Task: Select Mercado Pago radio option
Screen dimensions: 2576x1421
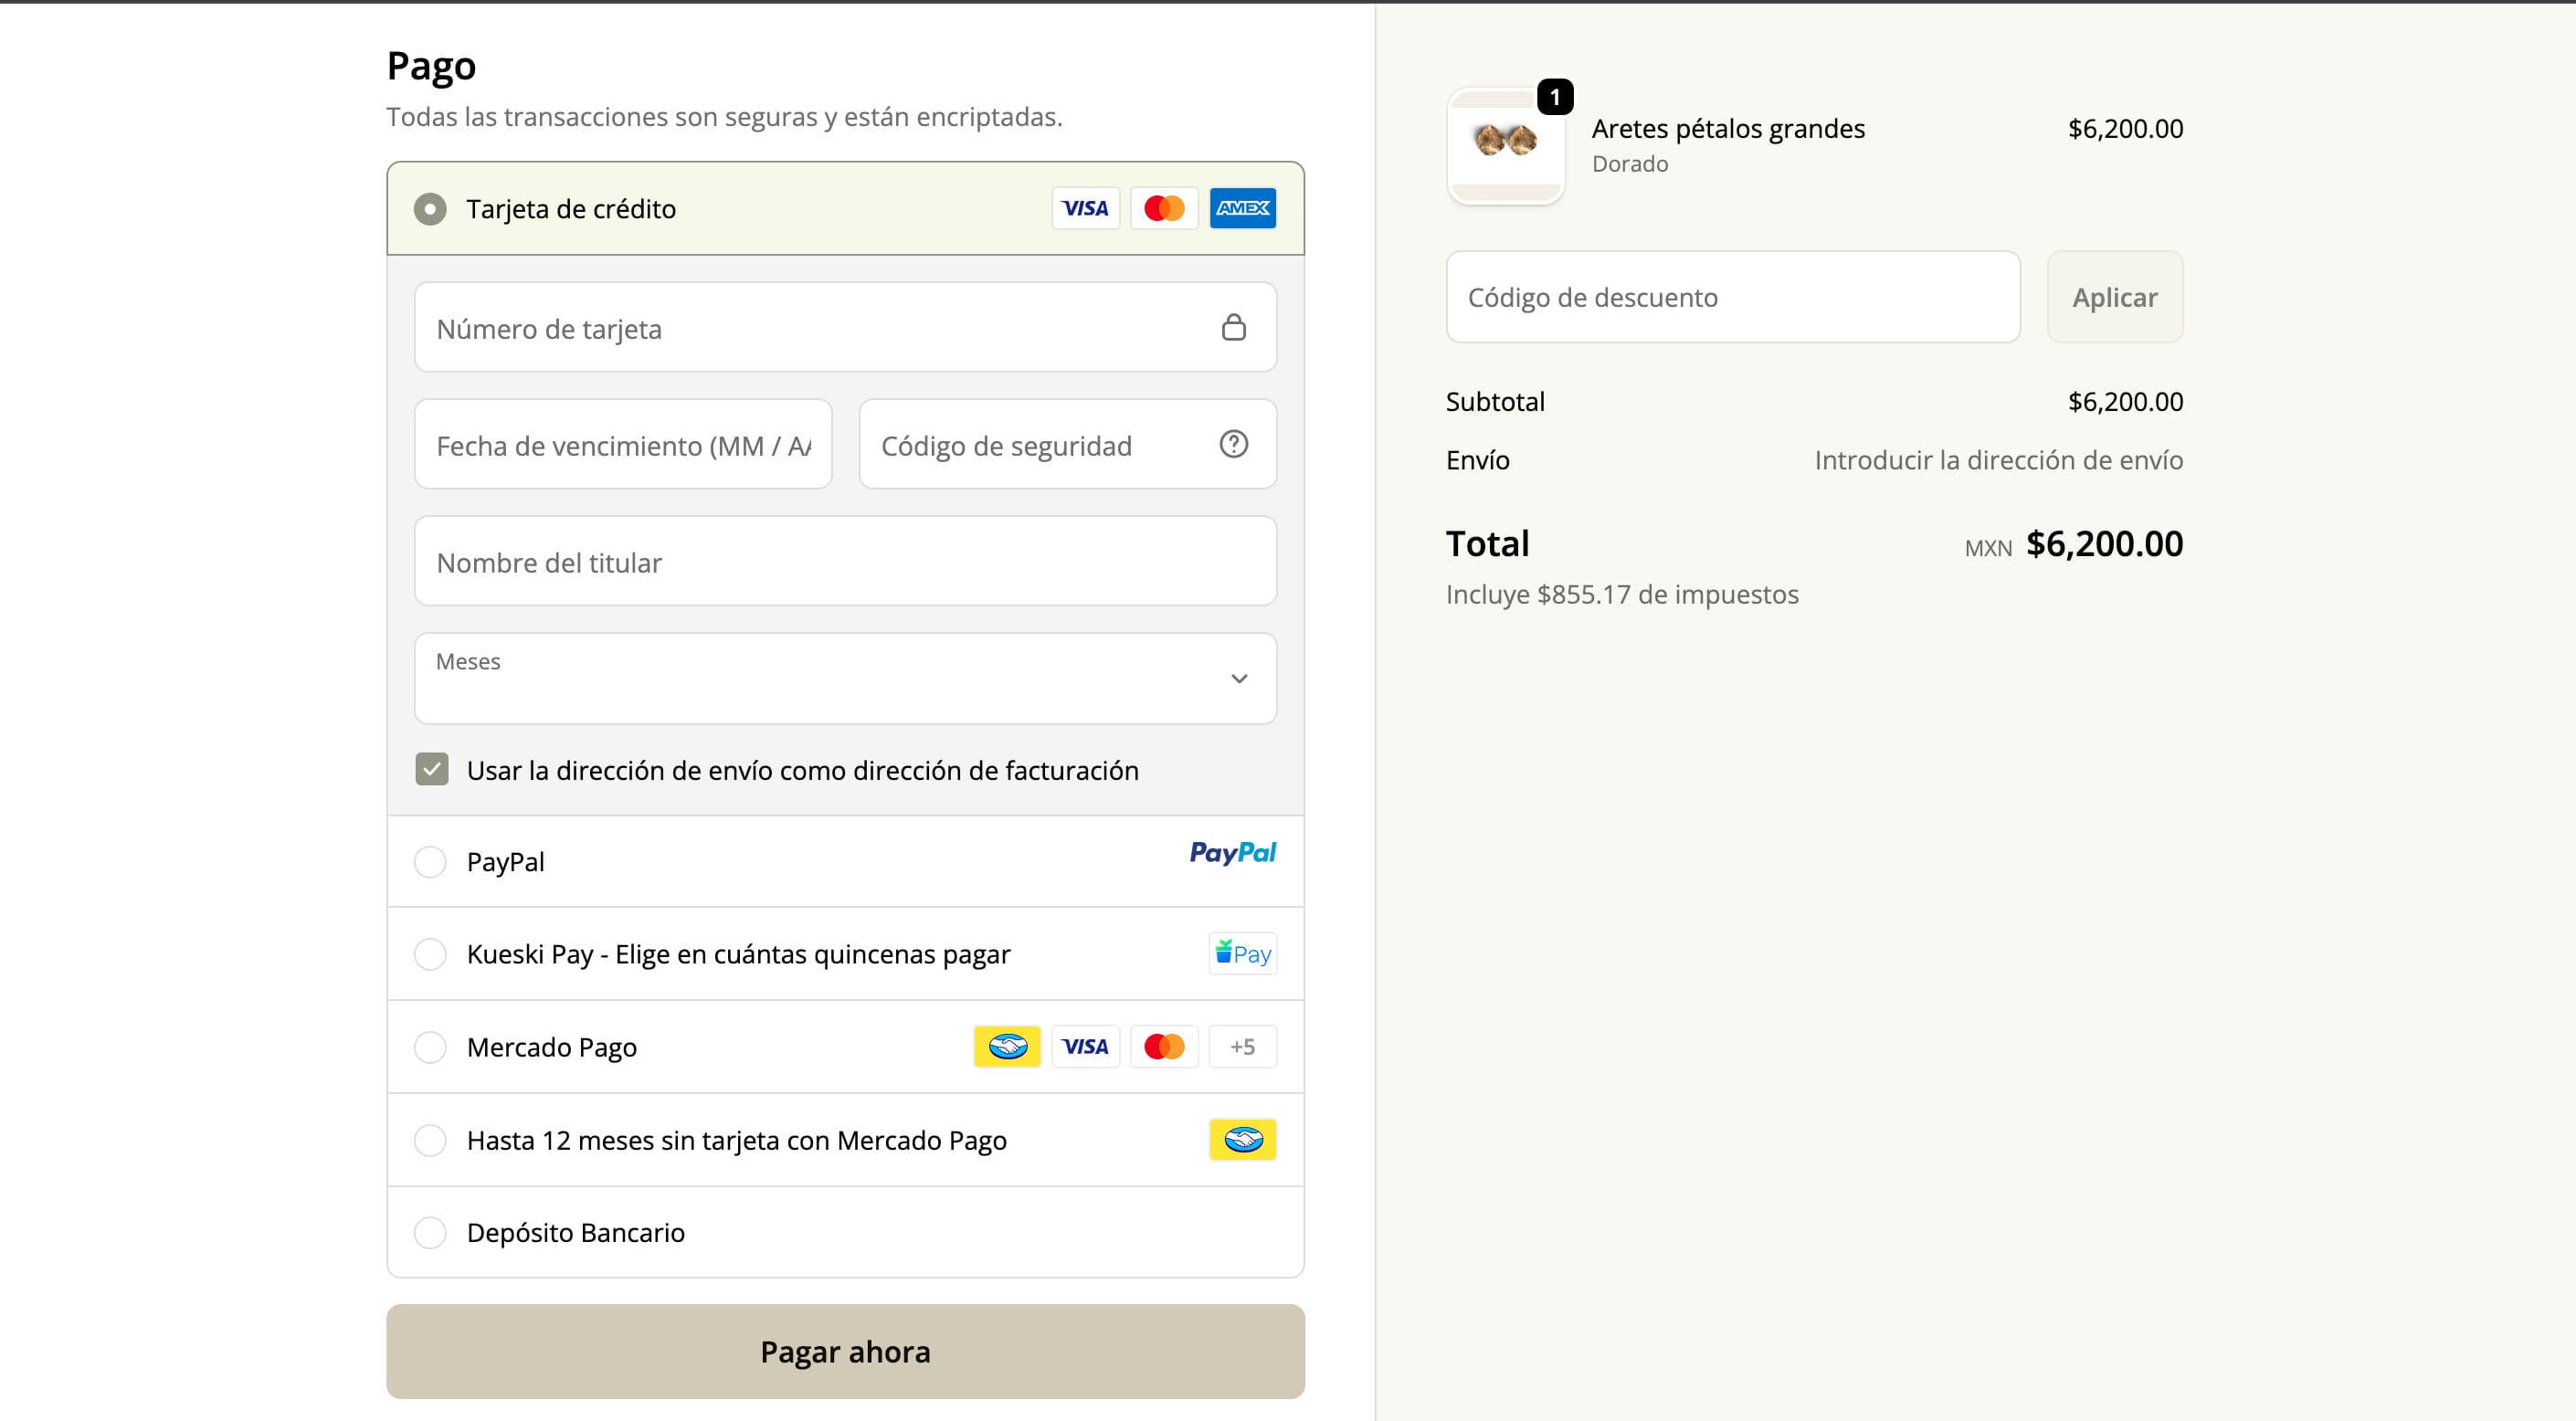Action: tap(431, 1047)
